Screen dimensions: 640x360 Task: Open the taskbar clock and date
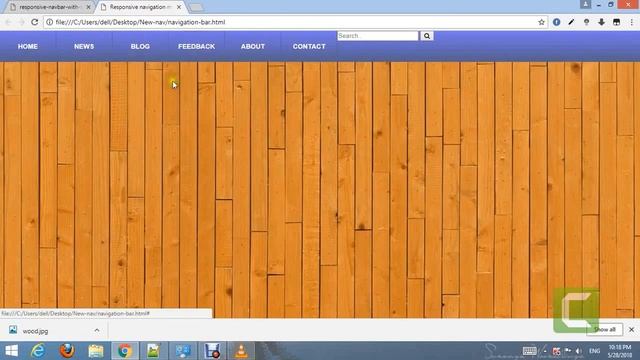[x=620, y=351]
